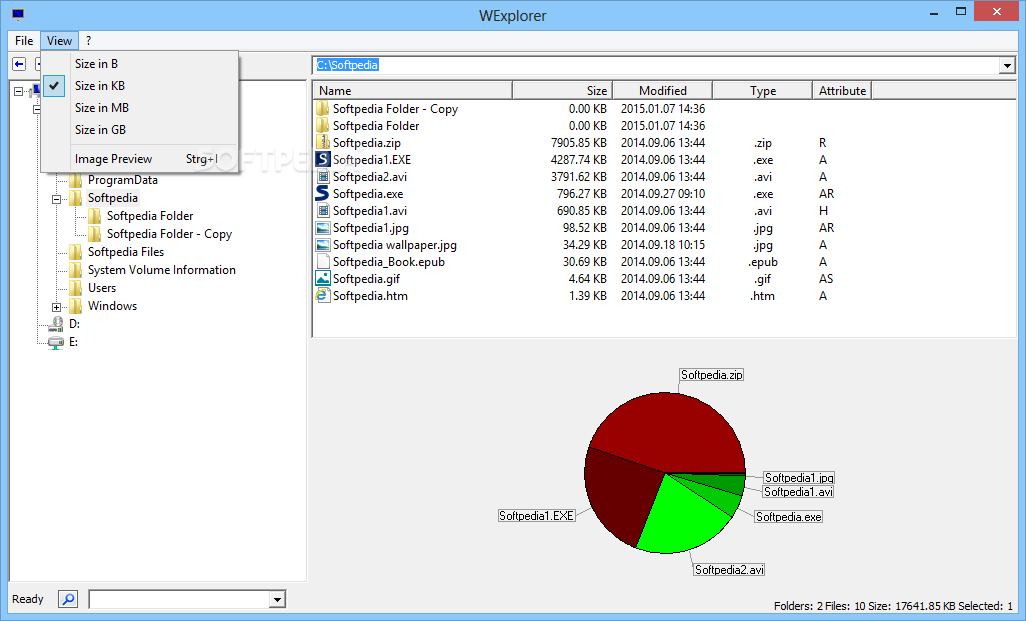The width and height of the screenshot is (1026, 621).
Task: Click the Softpedia1.jpg chart label
Action: click(799, 478)
